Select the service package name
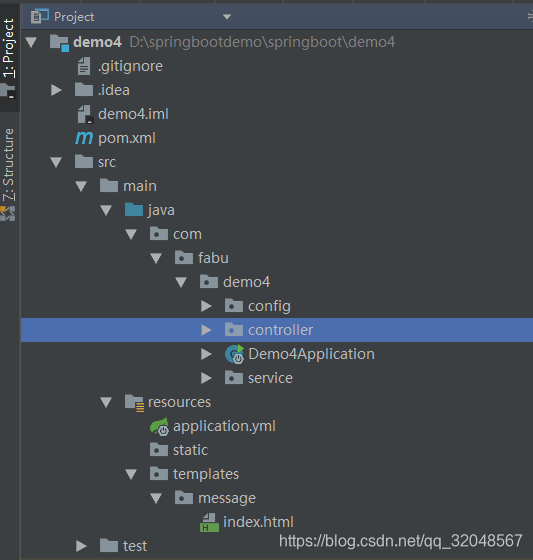The width and height of the screenshot is (533, 560). [270, 378]
